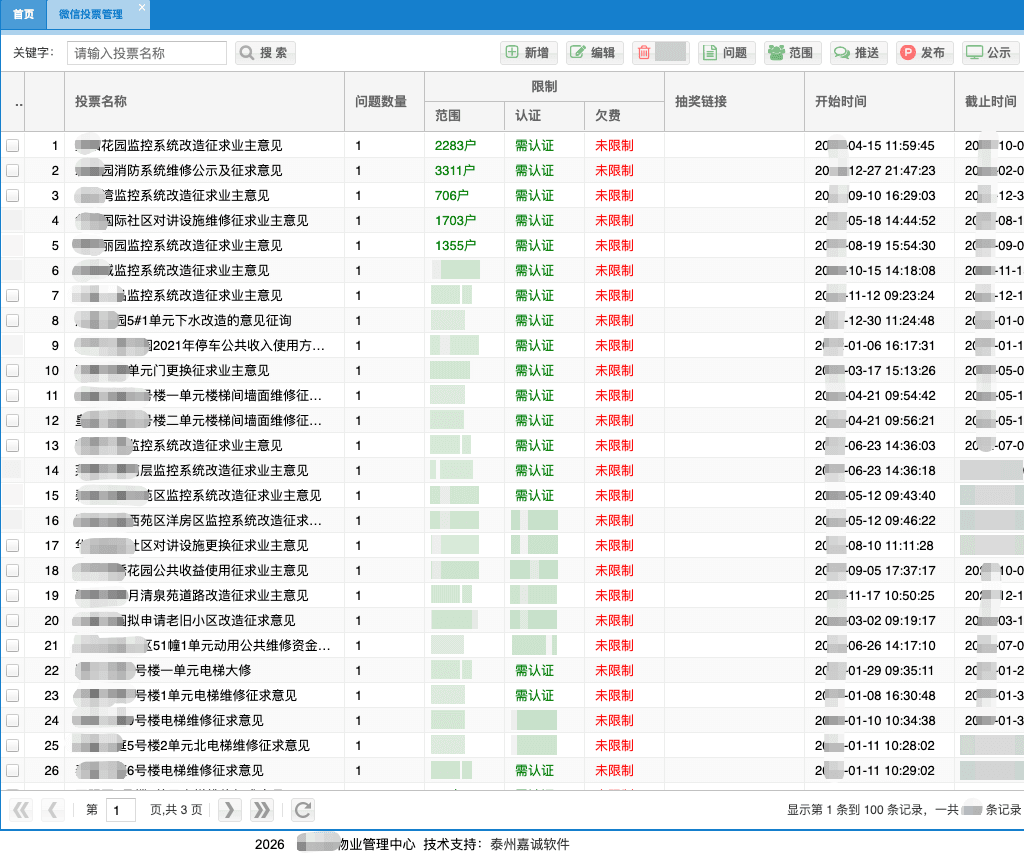Tick the checkbox for row 13

(x=12, y=445)
